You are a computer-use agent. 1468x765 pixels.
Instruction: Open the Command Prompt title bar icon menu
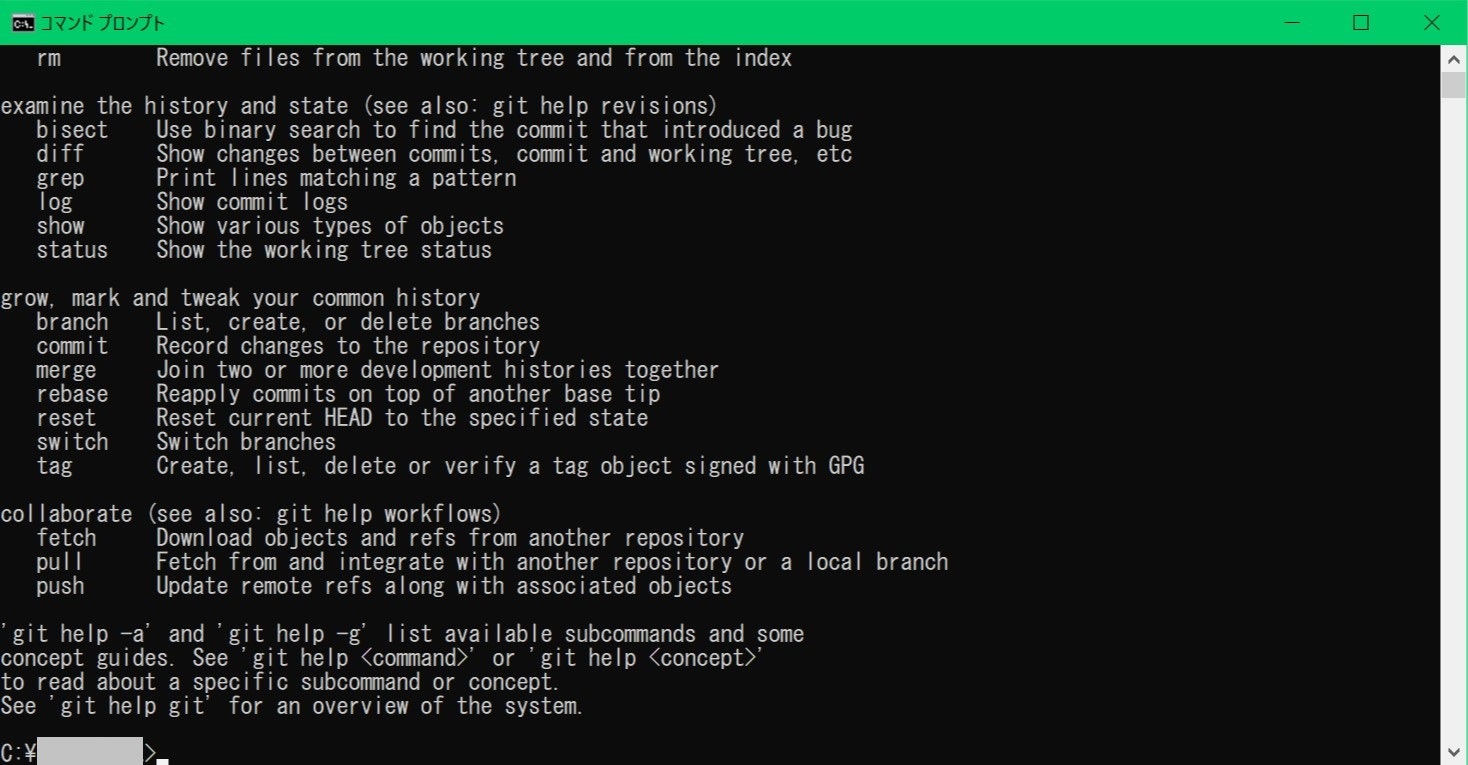[23, 22]
